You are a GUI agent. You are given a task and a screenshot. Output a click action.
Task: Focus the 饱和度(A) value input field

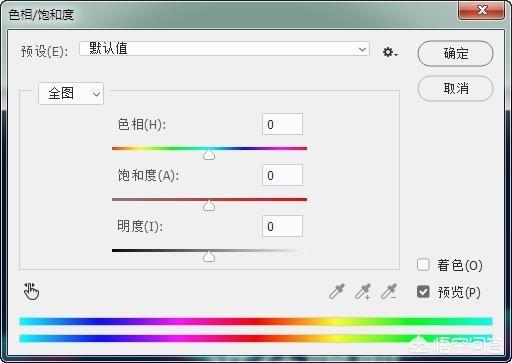pos(282,175)
